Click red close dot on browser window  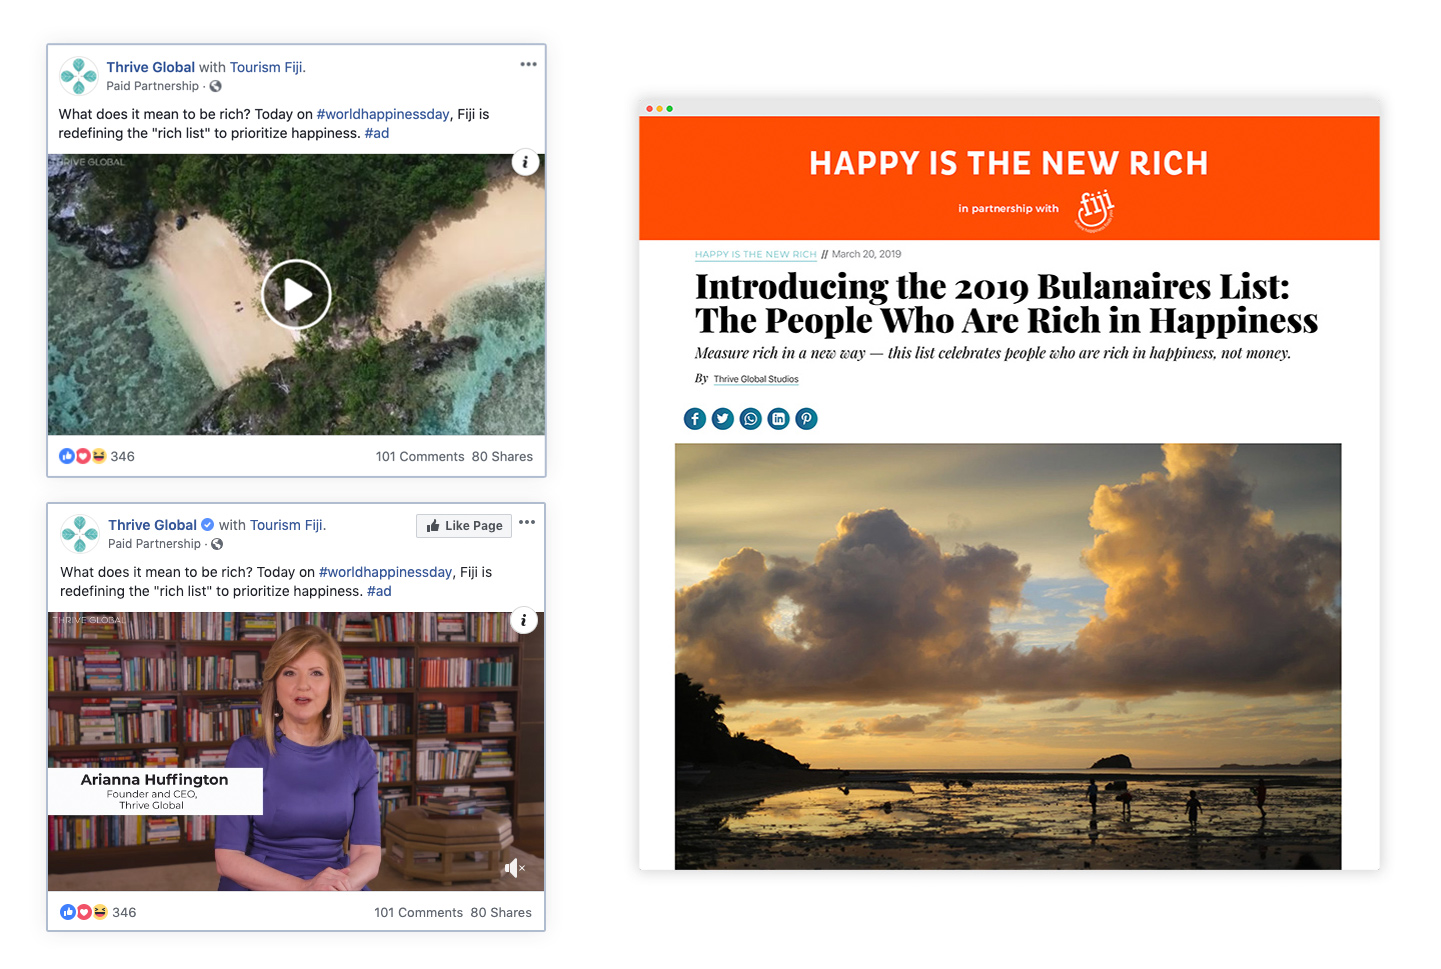coord(649,108)
